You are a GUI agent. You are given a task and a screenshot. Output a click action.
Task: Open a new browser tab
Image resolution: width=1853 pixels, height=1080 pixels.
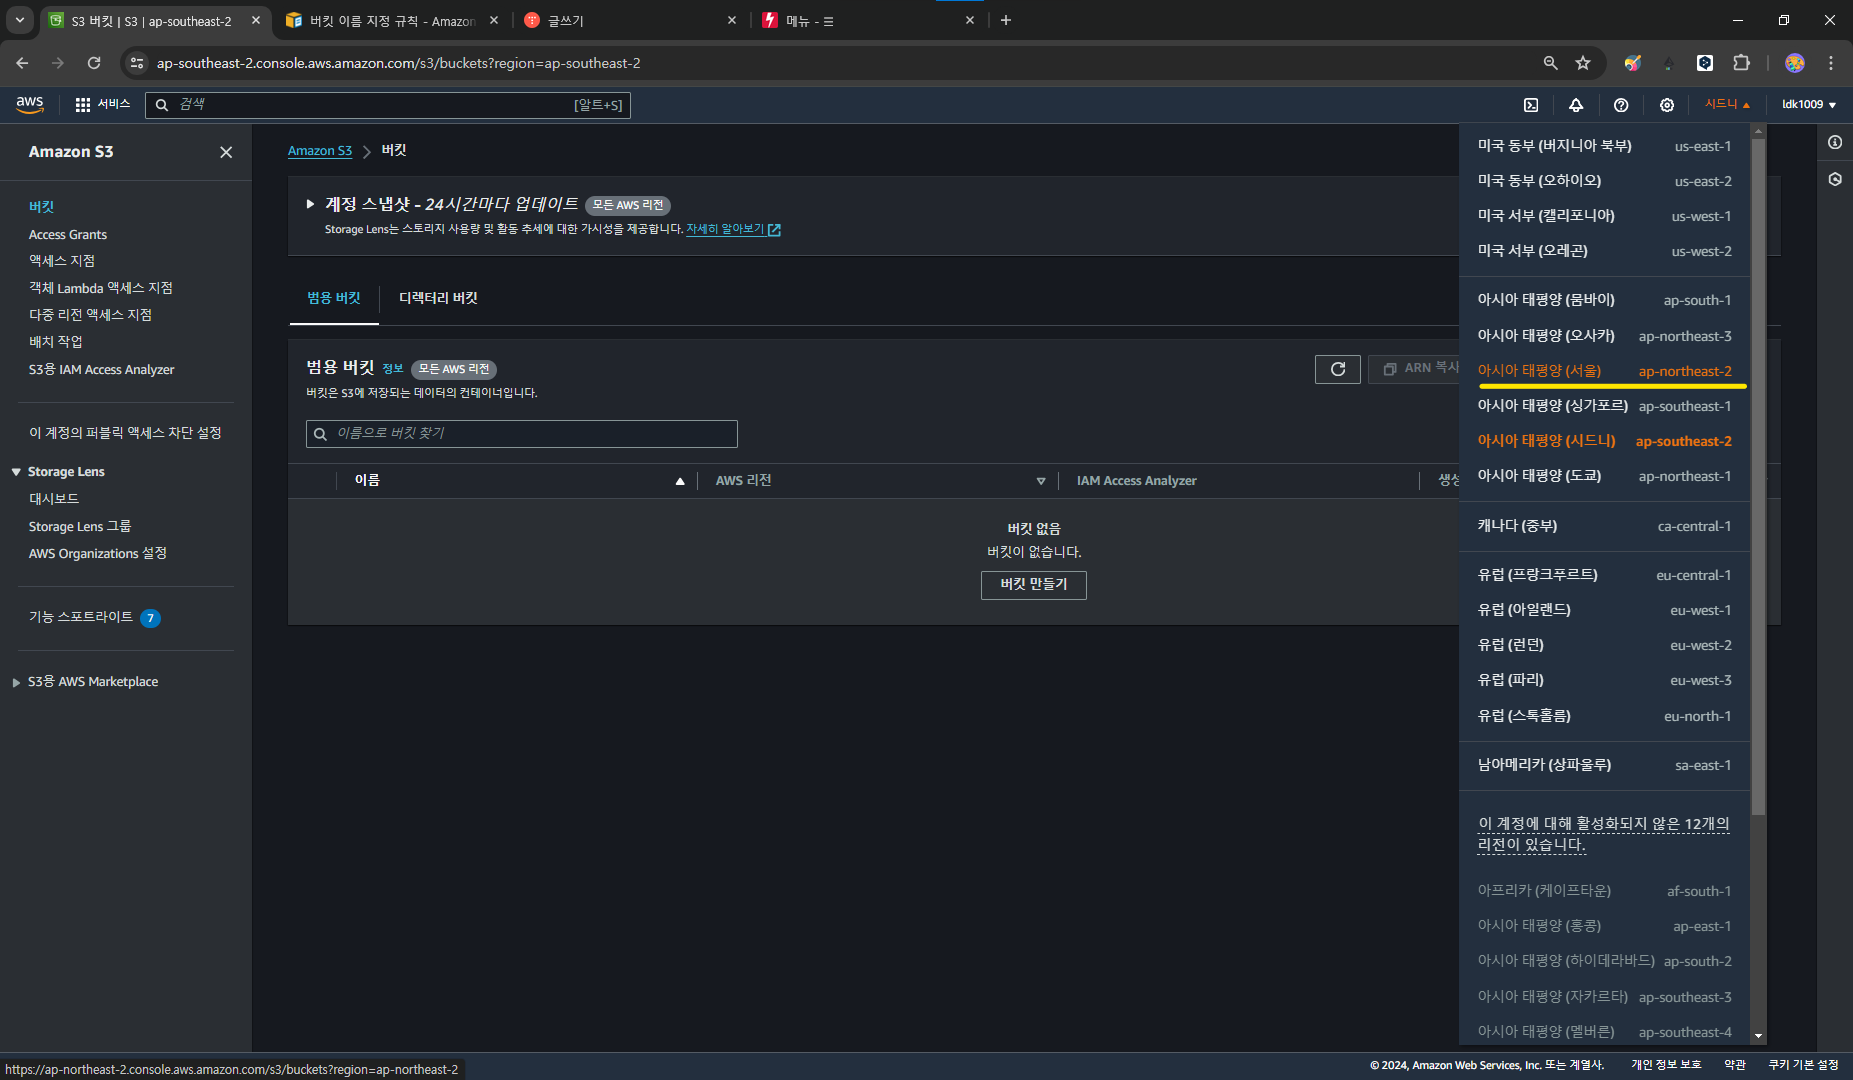coord(1006,20)
